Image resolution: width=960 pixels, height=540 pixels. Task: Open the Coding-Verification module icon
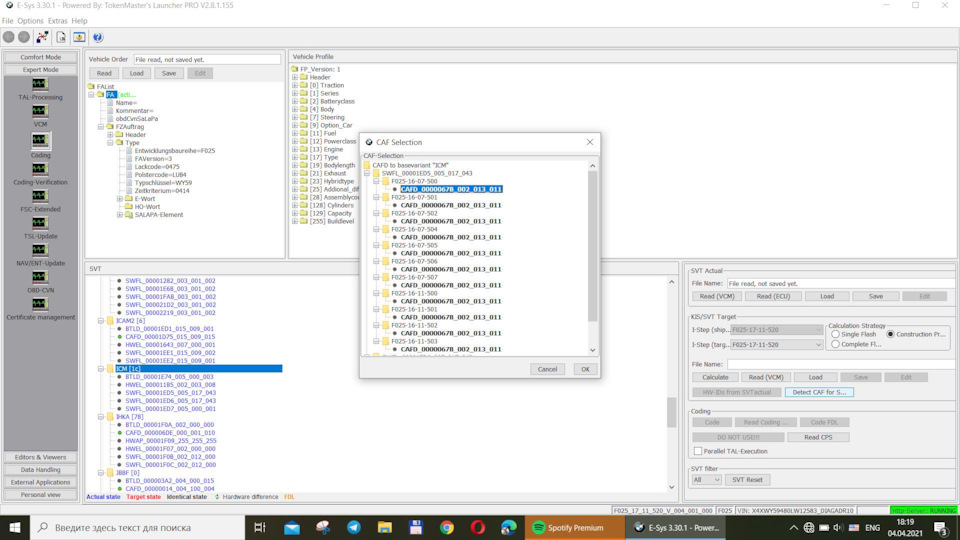coord(40,169)
